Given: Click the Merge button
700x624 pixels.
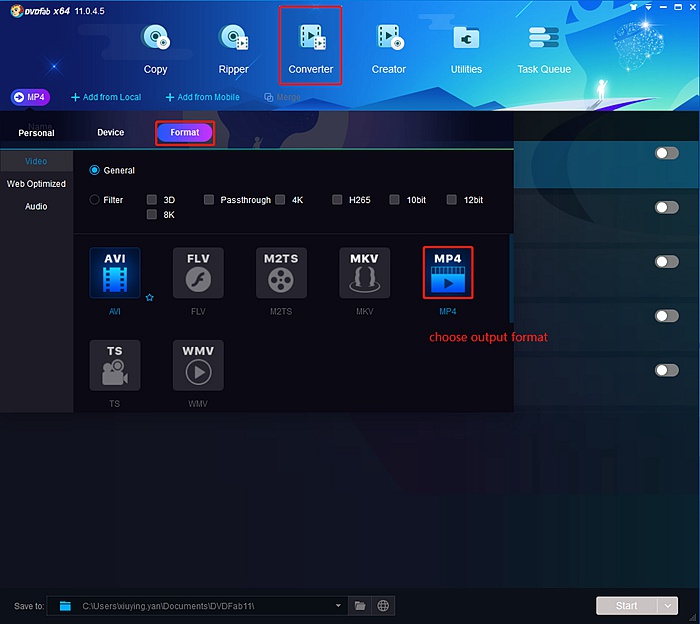Looking at the screenshot, I should point(282,97).
